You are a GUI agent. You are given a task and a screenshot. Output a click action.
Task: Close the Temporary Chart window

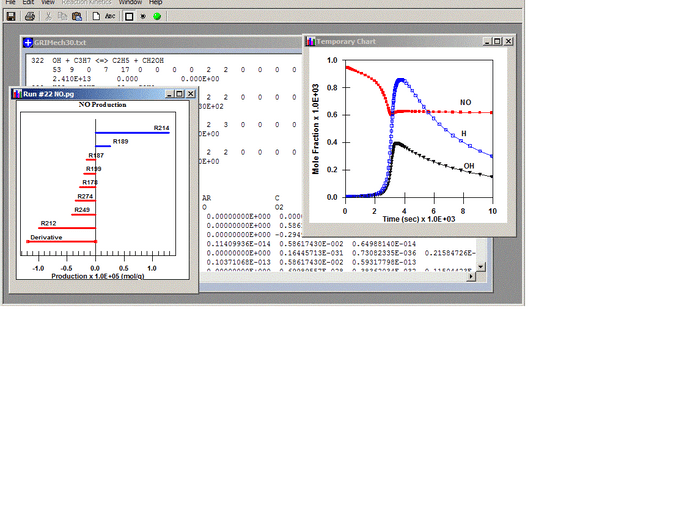tap(508, 41)
